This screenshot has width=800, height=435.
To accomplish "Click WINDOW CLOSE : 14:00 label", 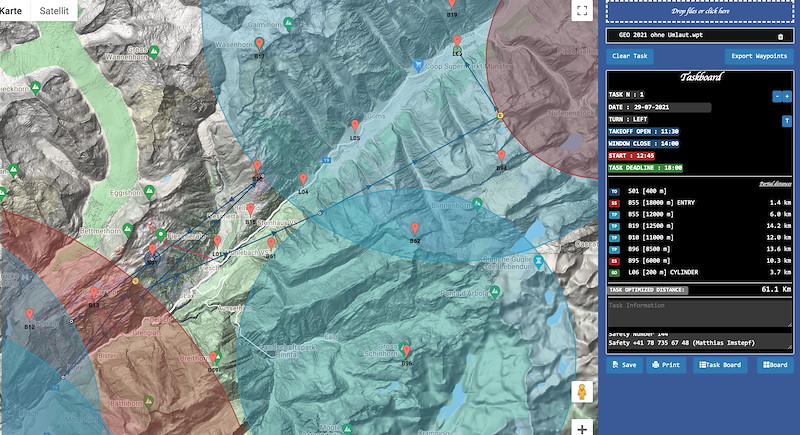I will pyautogui.click(x=643, y=144).
